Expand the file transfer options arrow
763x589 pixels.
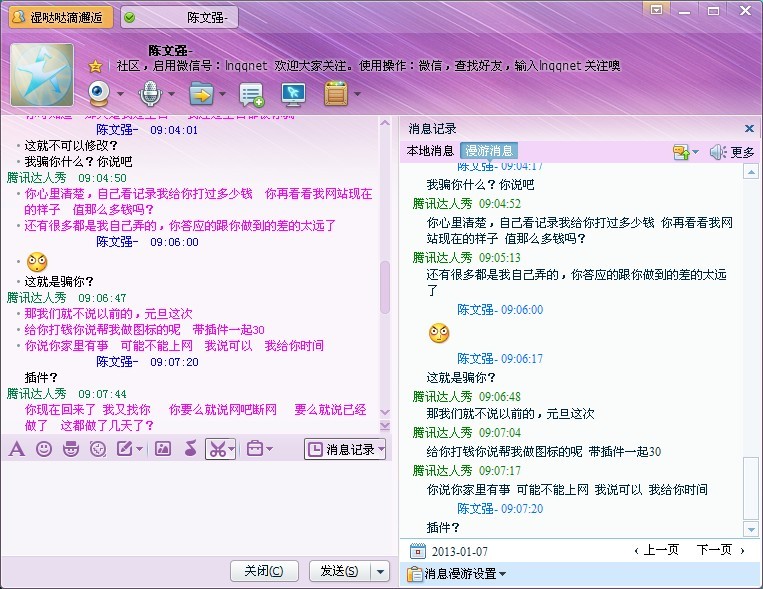[222, 93]
